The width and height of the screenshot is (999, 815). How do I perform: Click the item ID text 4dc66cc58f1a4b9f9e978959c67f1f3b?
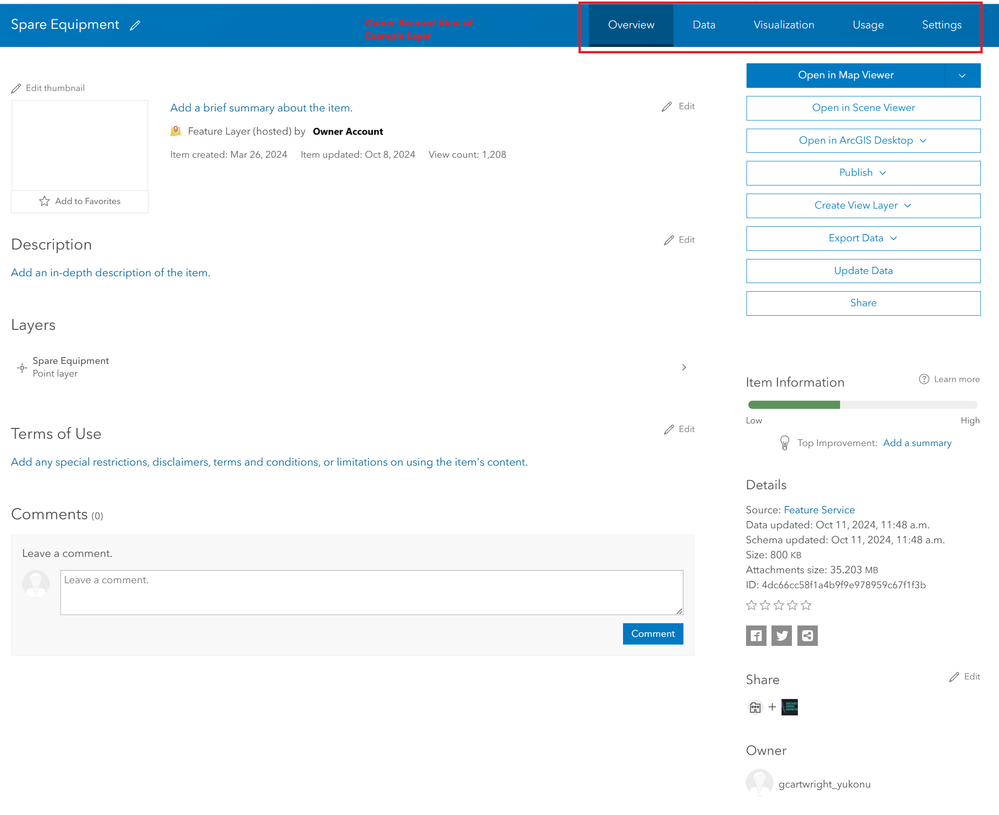(844, 584)
